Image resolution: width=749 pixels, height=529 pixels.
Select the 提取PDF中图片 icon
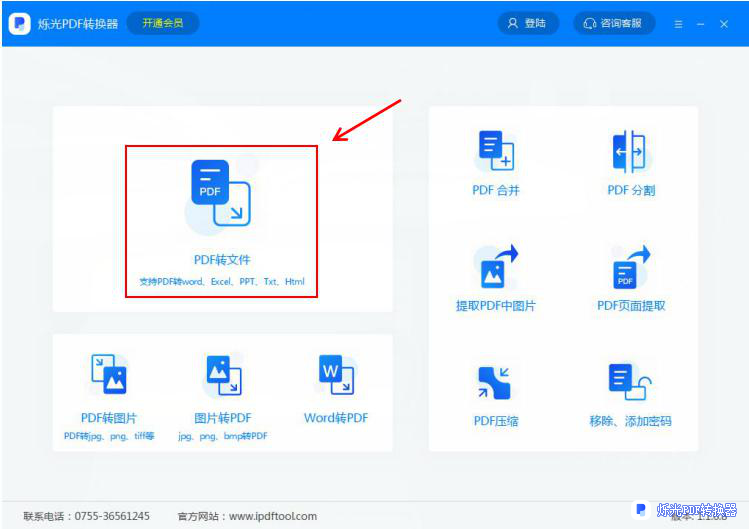click(x=496, y=267)
